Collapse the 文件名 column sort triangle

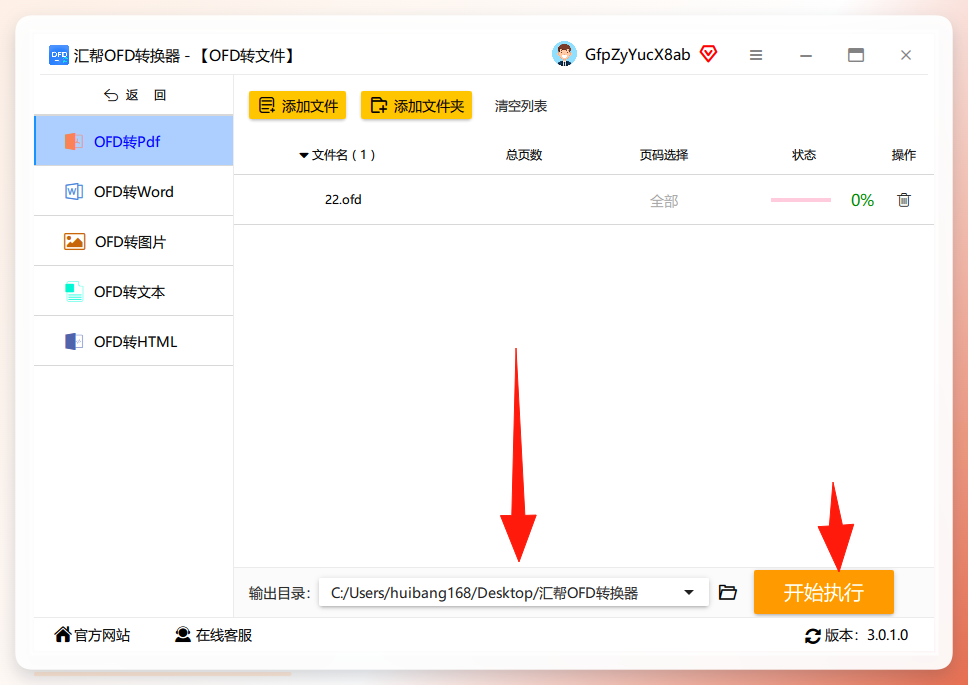click(x=304, y=156)
